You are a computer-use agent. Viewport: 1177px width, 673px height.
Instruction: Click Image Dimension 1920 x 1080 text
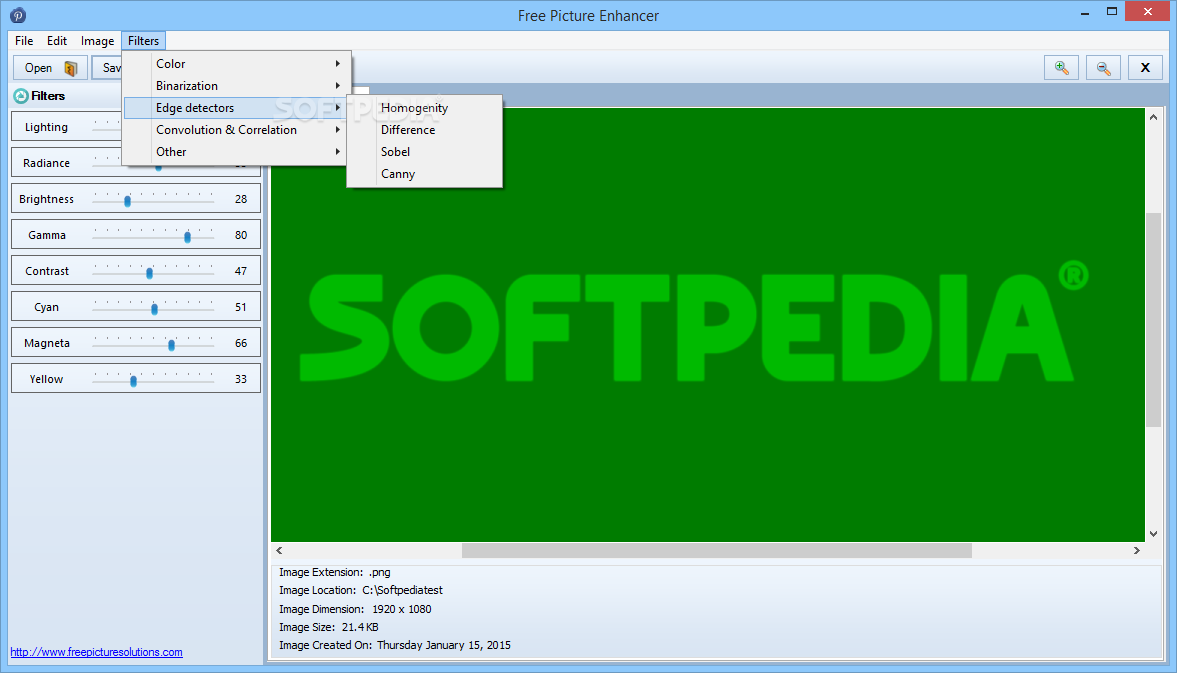point(355,609)
